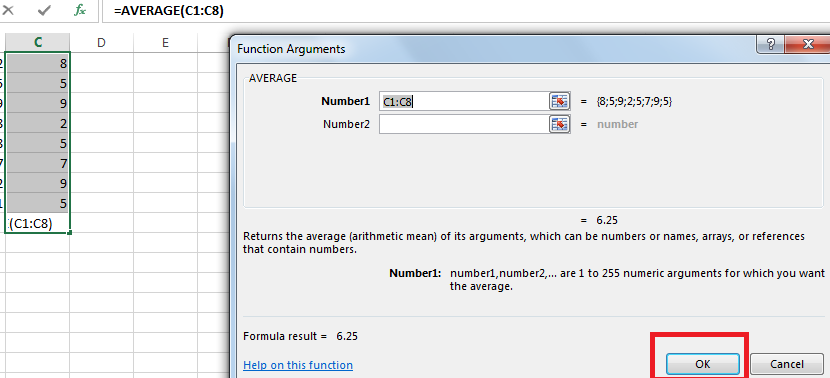Confirm formula with the checkmark Enter icon
830x378 pixels.
pyautogui.click(x=44, y=11)
